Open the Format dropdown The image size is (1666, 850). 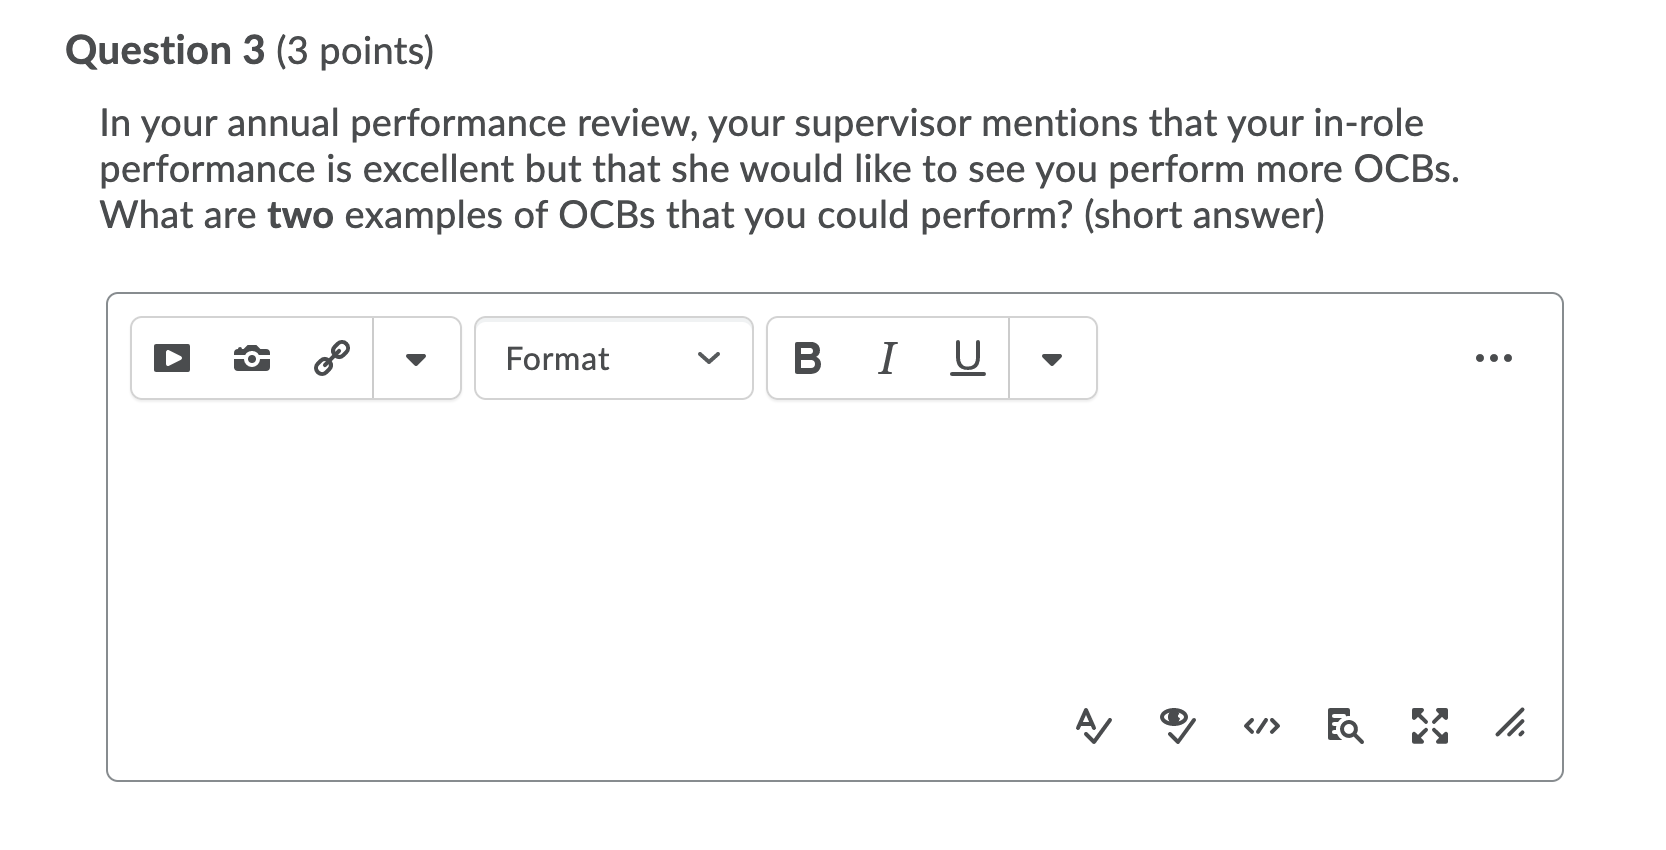point(613,358)
